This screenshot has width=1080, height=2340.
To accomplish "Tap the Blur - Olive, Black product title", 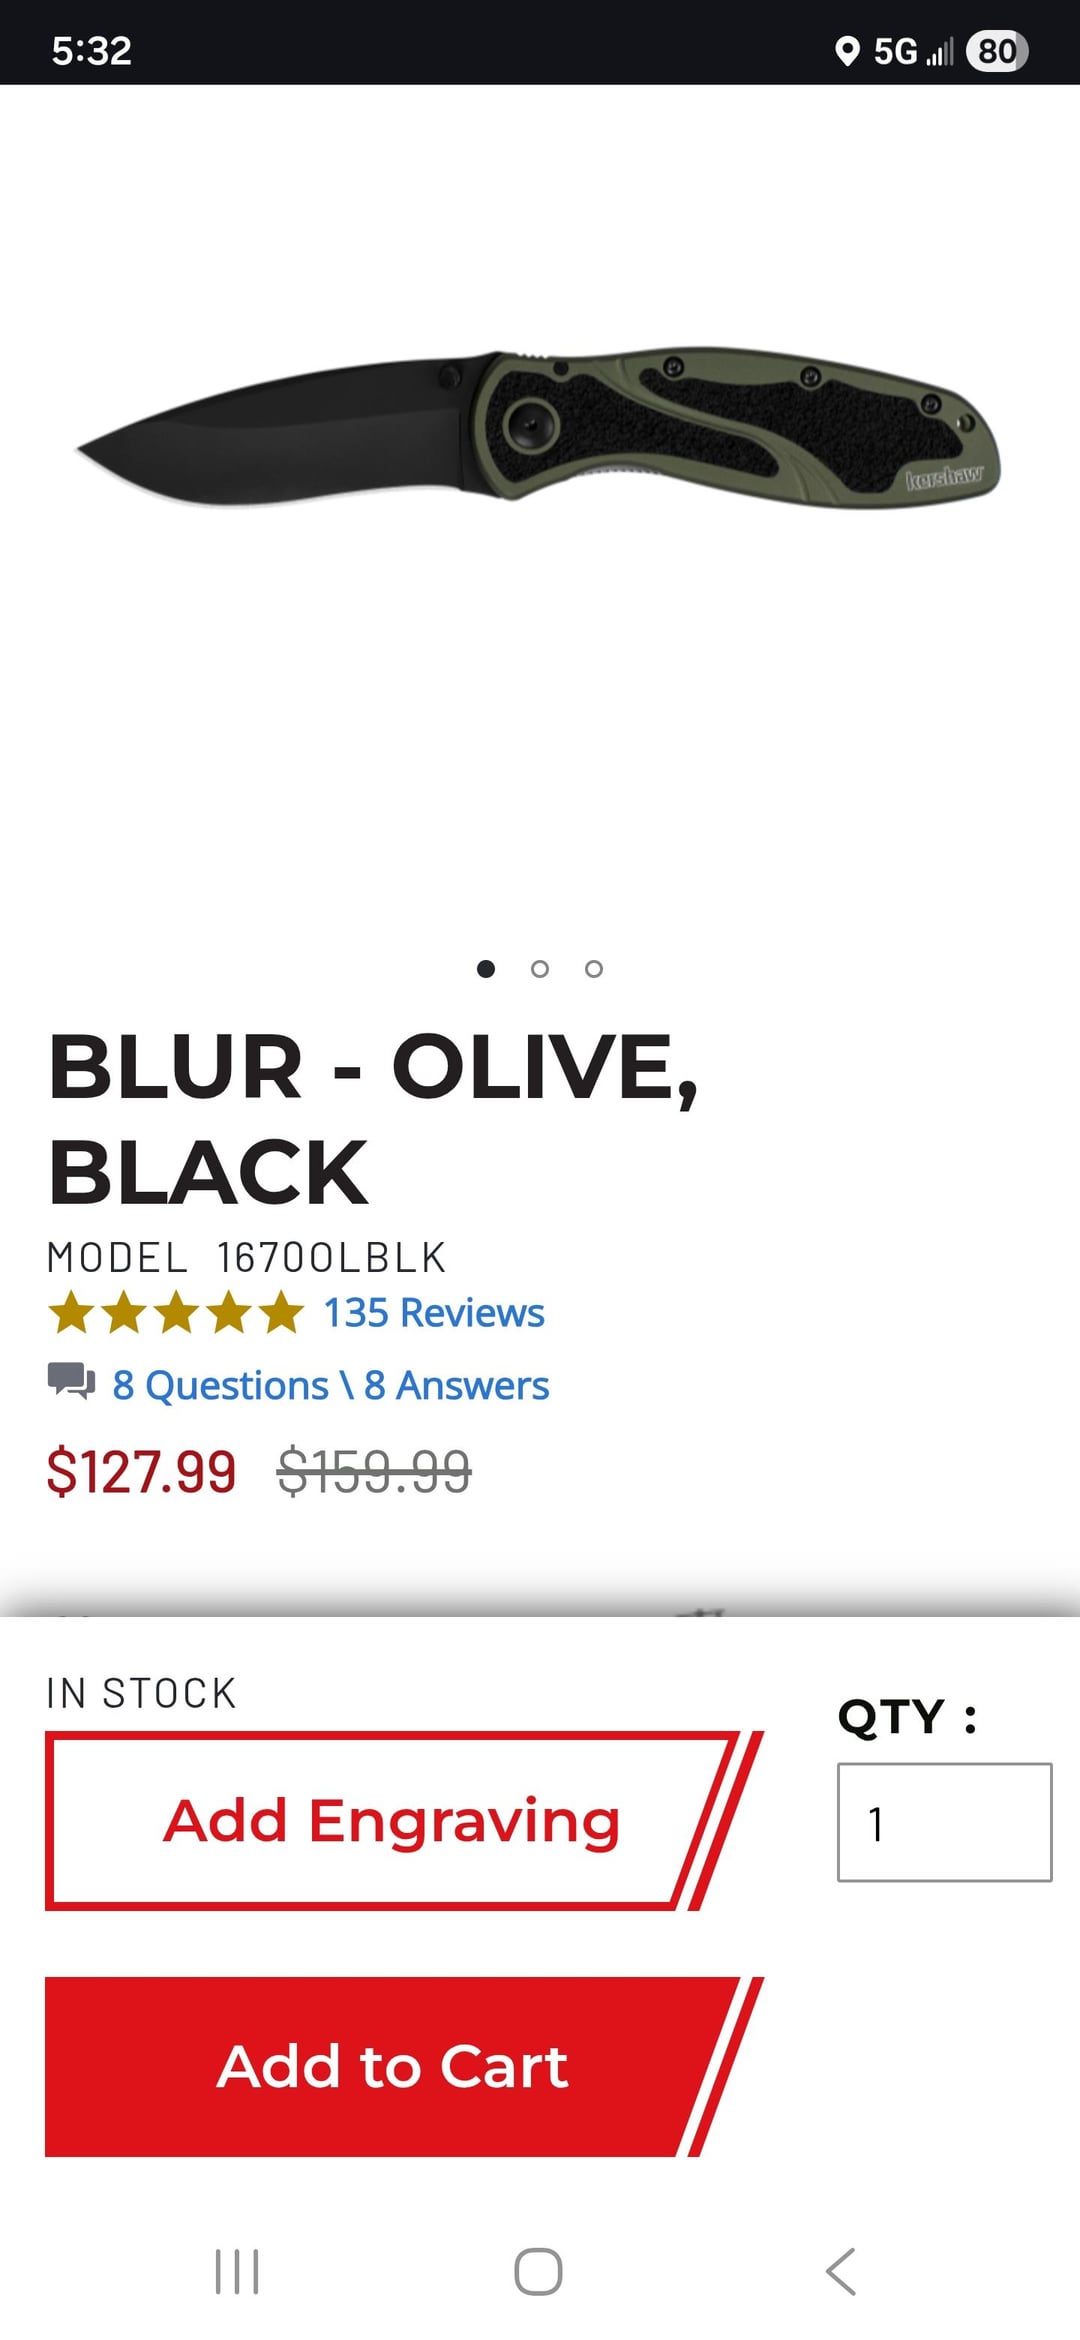I will click(373, 1118).
